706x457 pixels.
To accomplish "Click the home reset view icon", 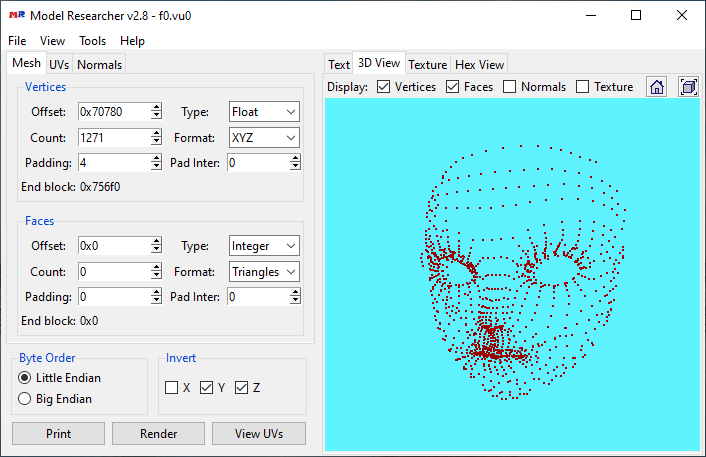I will coord(657,87).
